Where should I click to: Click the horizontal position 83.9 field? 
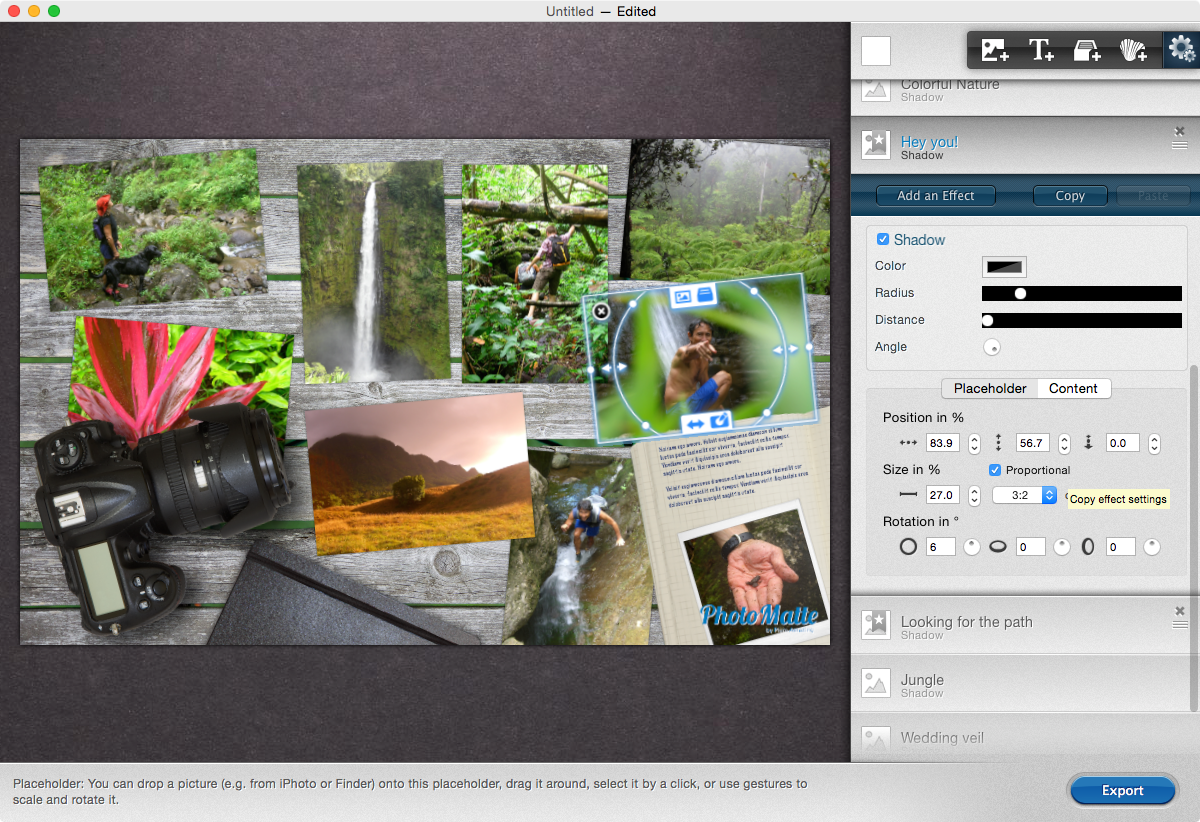tap(943, 443)
